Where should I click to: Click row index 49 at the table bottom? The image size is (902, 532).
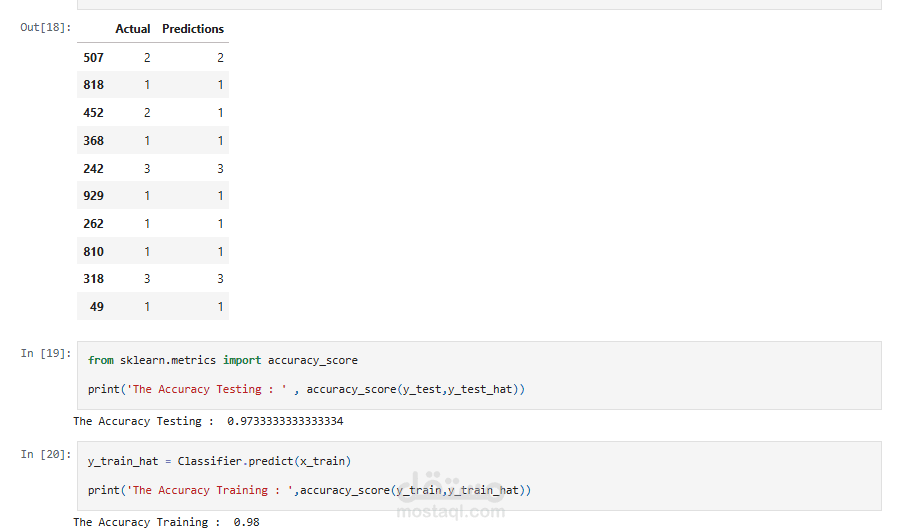(97, 307)
